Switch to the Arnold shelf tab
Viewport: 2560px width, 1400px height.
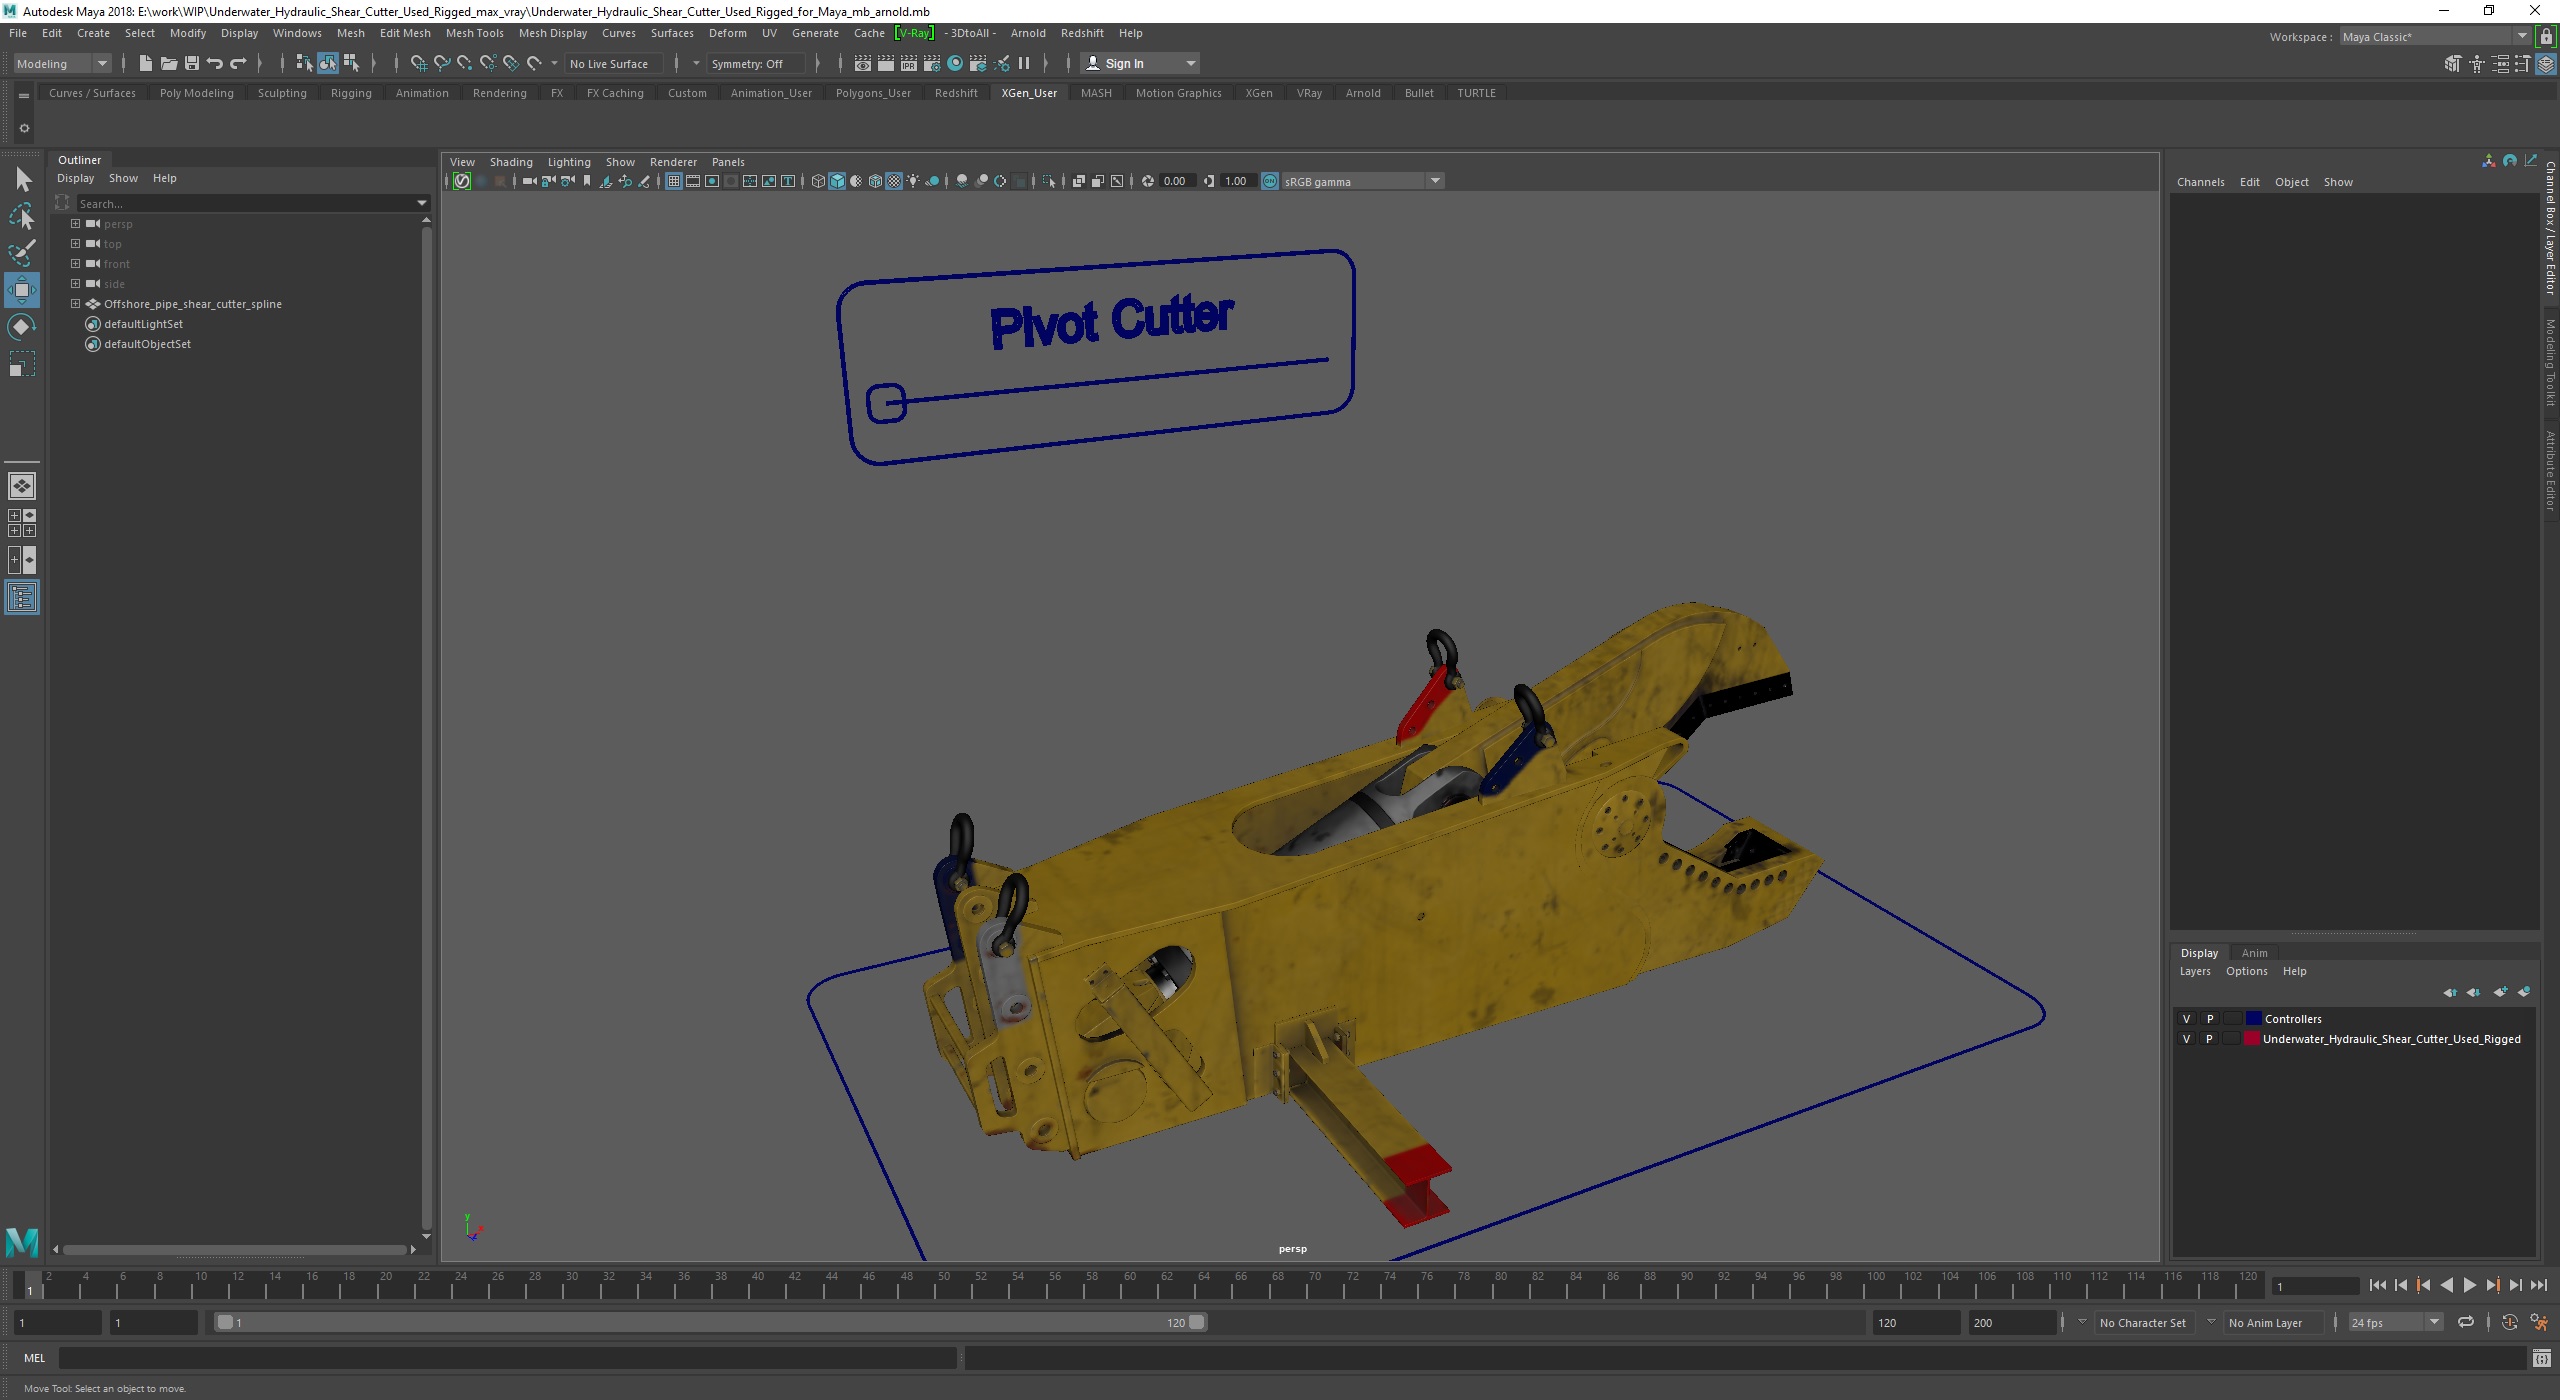click(x=1362, y=93)
